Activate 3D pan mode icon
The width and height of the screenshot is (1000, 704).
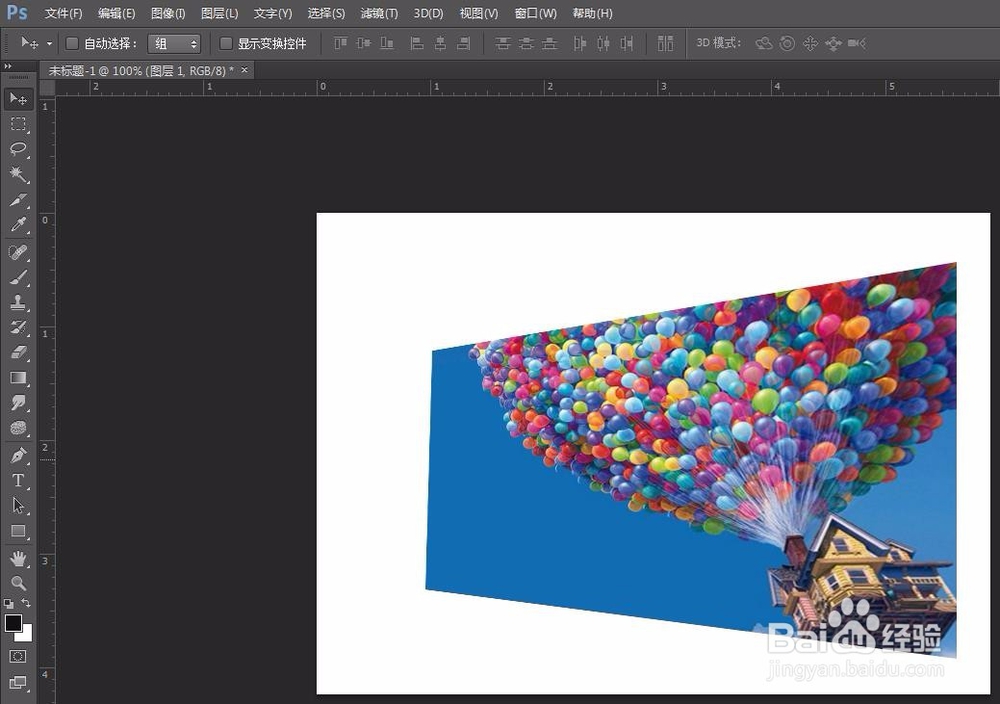(810, 43)
